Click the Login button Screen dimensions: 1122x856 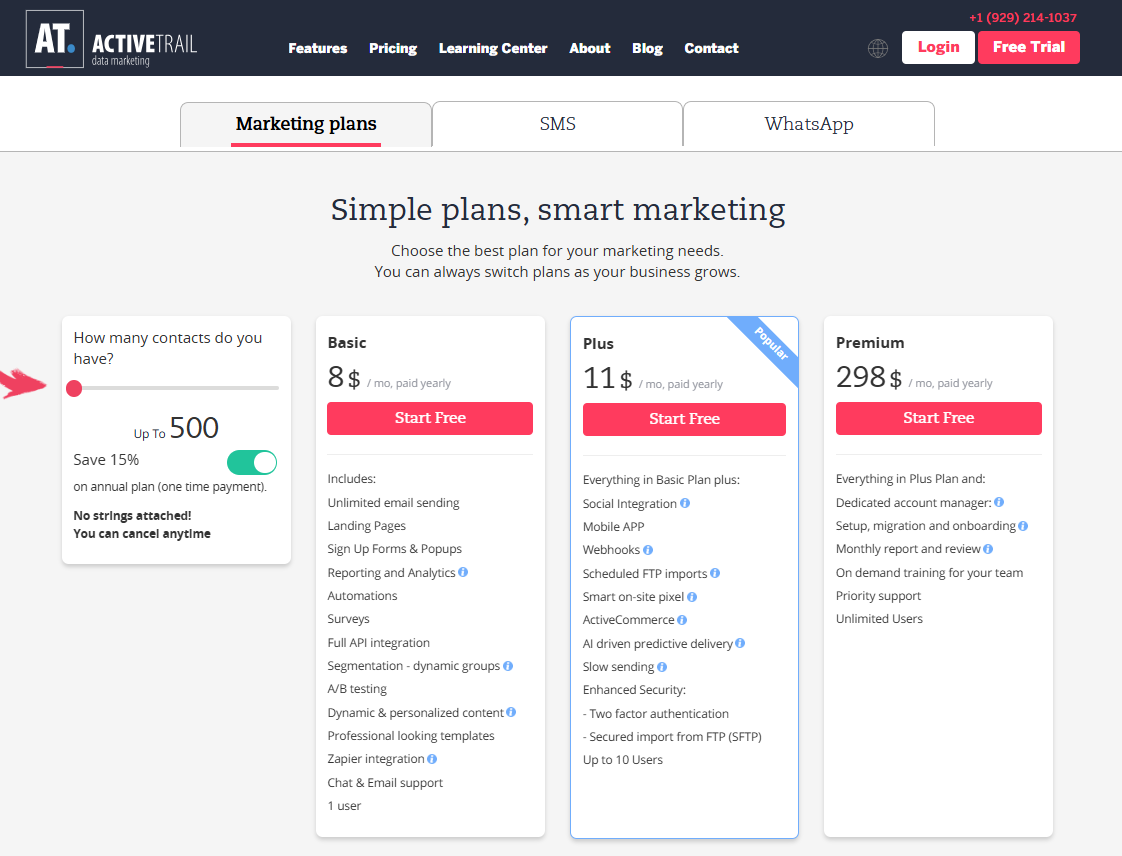point(938,47)
